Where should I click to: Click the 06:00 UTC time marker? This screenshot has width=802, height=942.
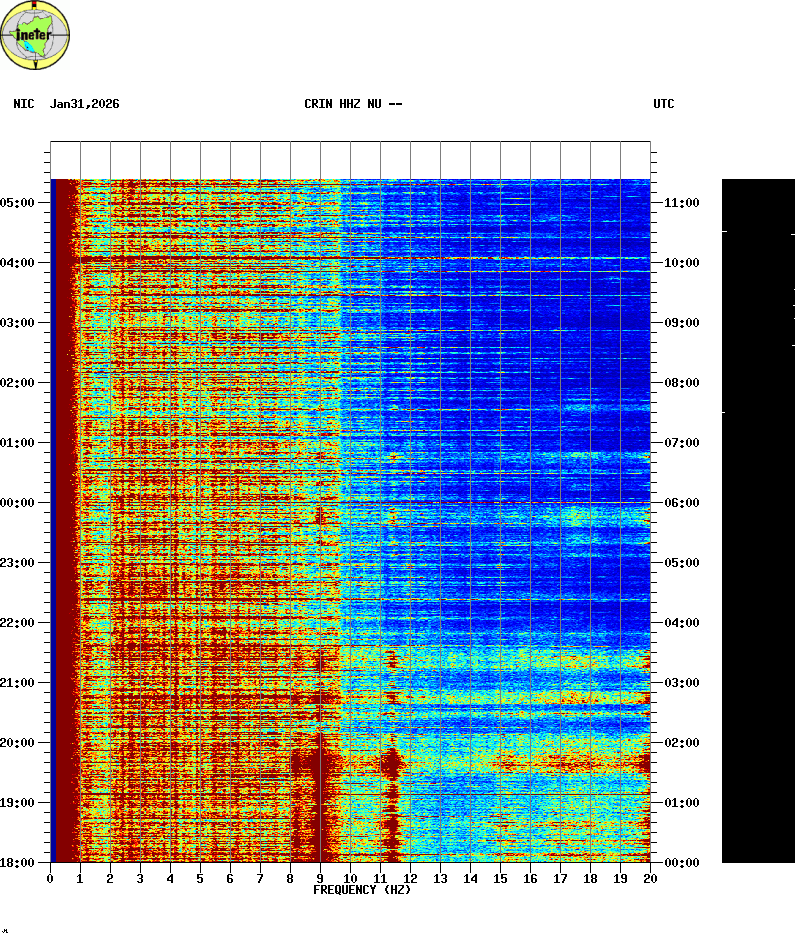[x=681, y=503]
